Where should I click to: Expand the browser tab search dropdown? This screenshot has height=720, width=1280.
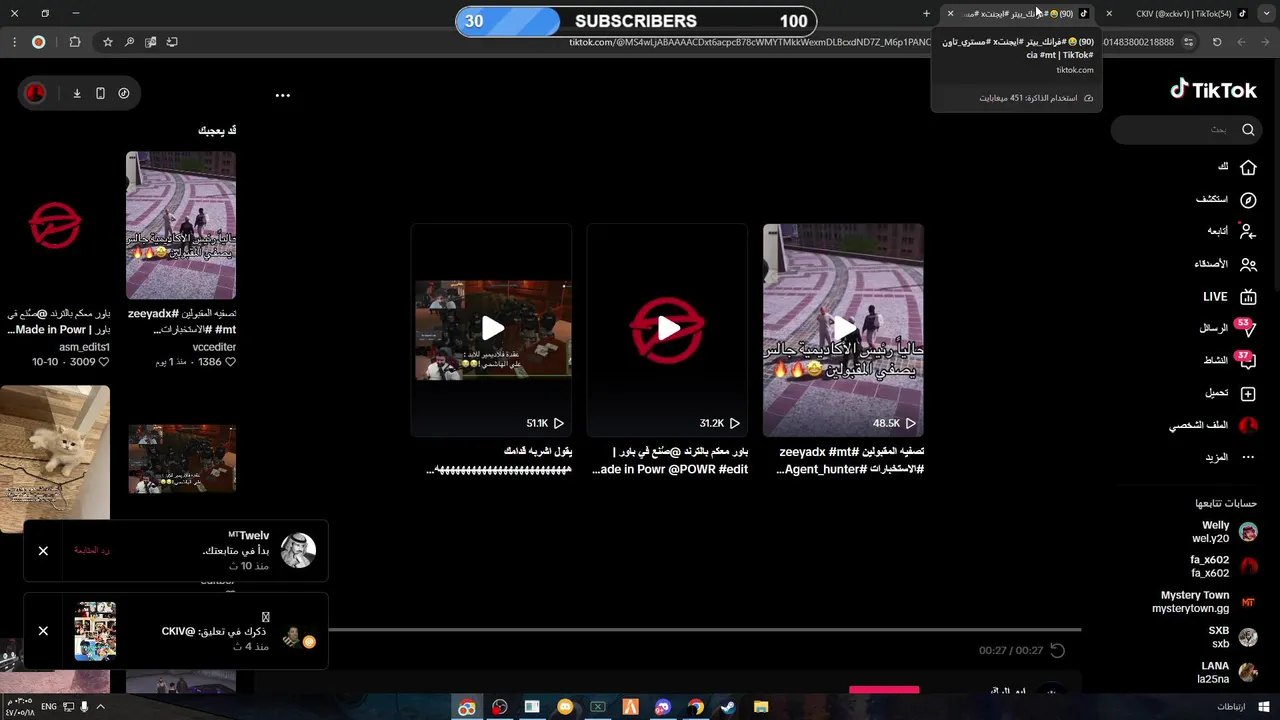[1266, 13]
